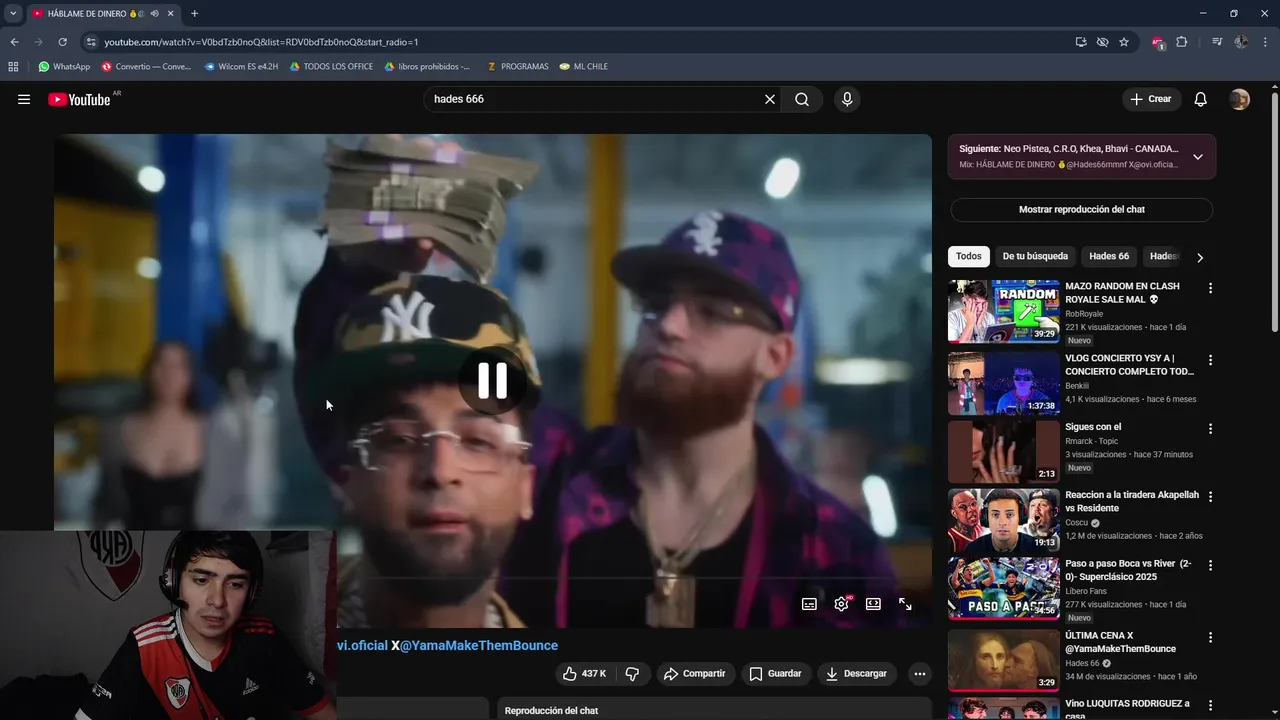Open Chrome media control icon

point(1217,42)
